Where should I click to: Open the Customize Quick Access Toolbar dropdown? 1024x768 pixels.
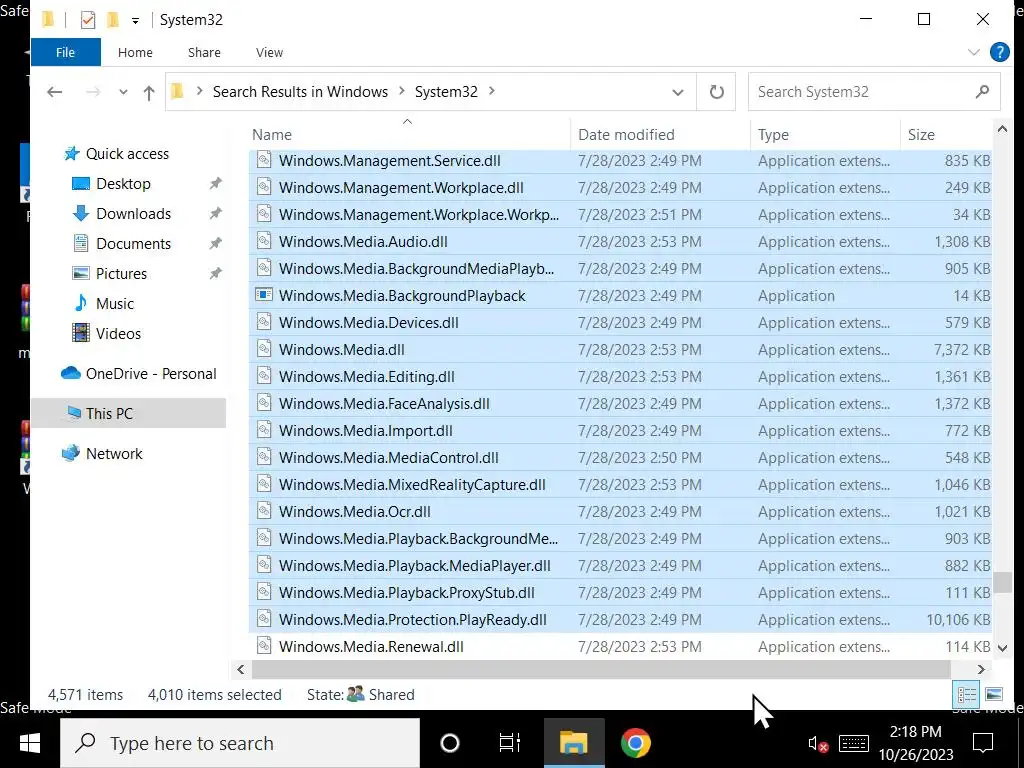click(x=135, y=21)
